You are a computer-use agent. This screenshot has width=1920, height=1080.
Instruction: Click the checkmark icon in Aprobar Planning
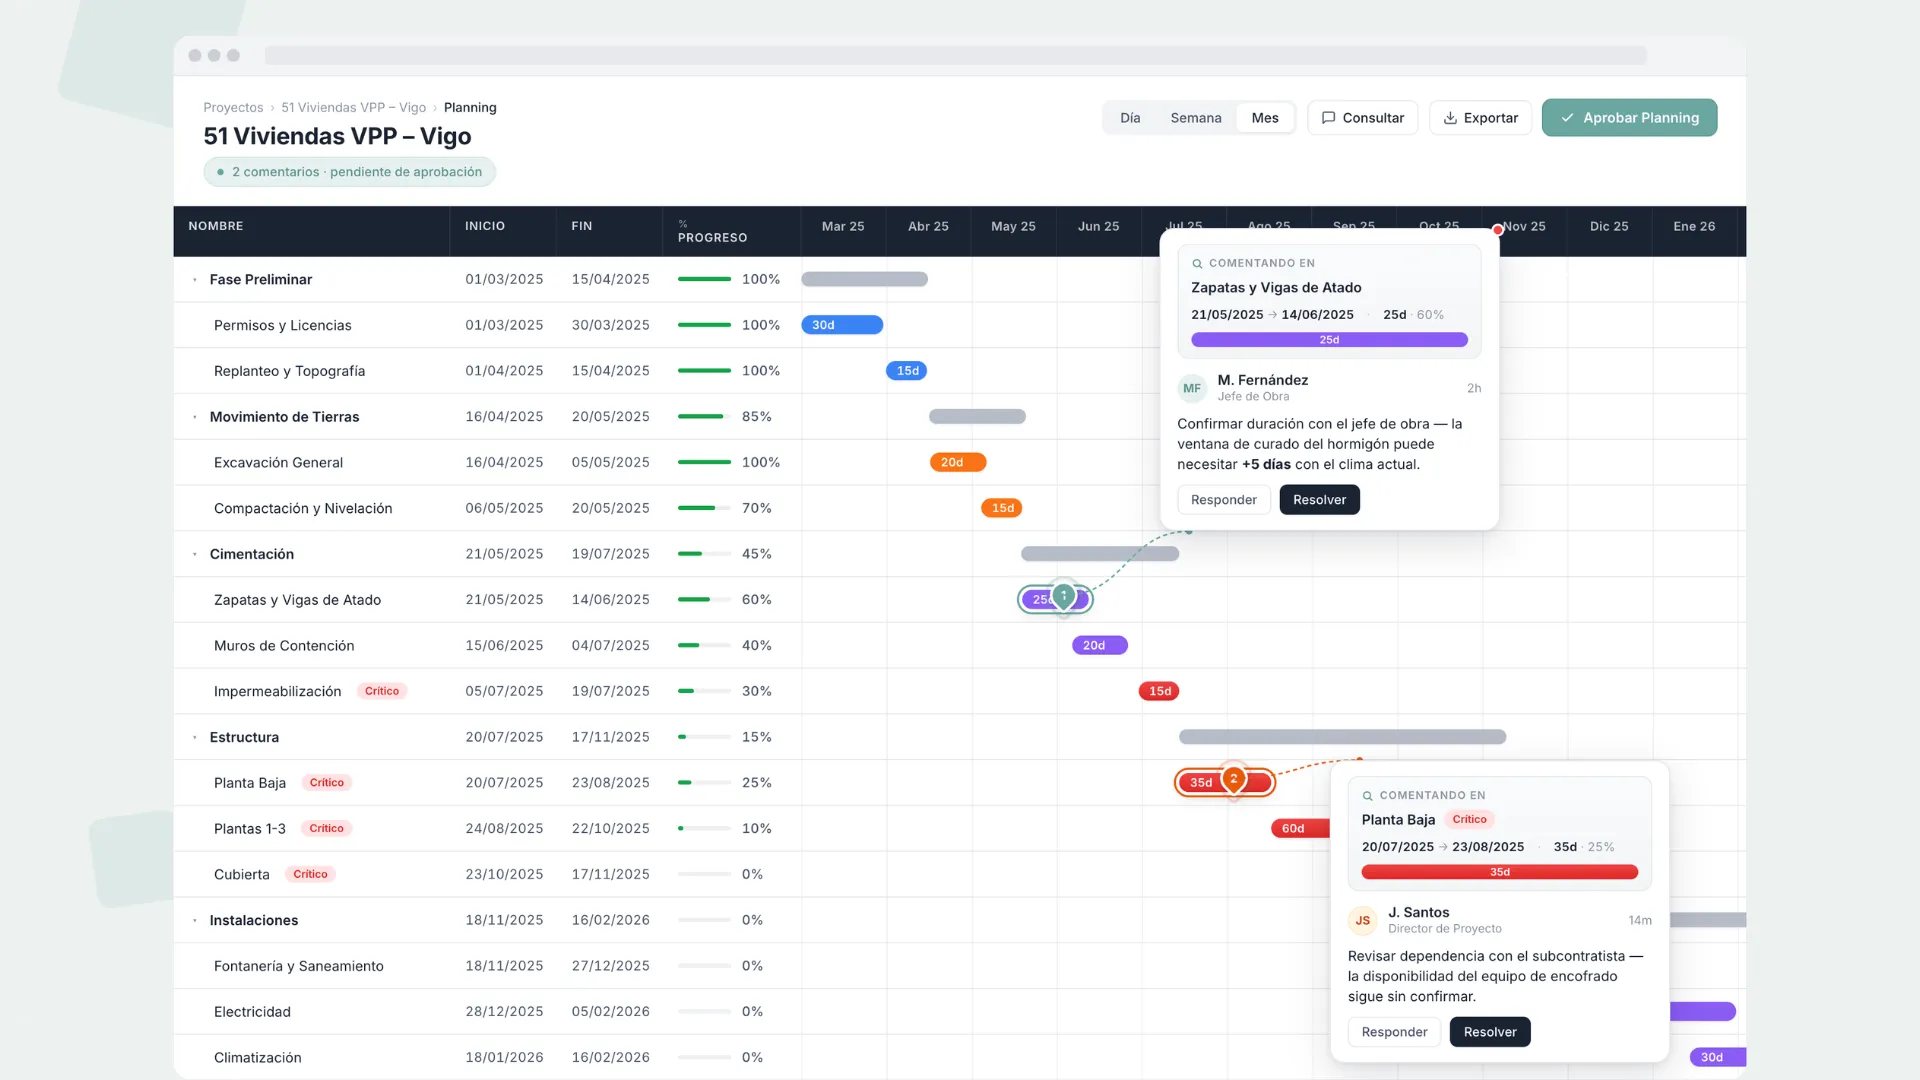coord(1567,118)
